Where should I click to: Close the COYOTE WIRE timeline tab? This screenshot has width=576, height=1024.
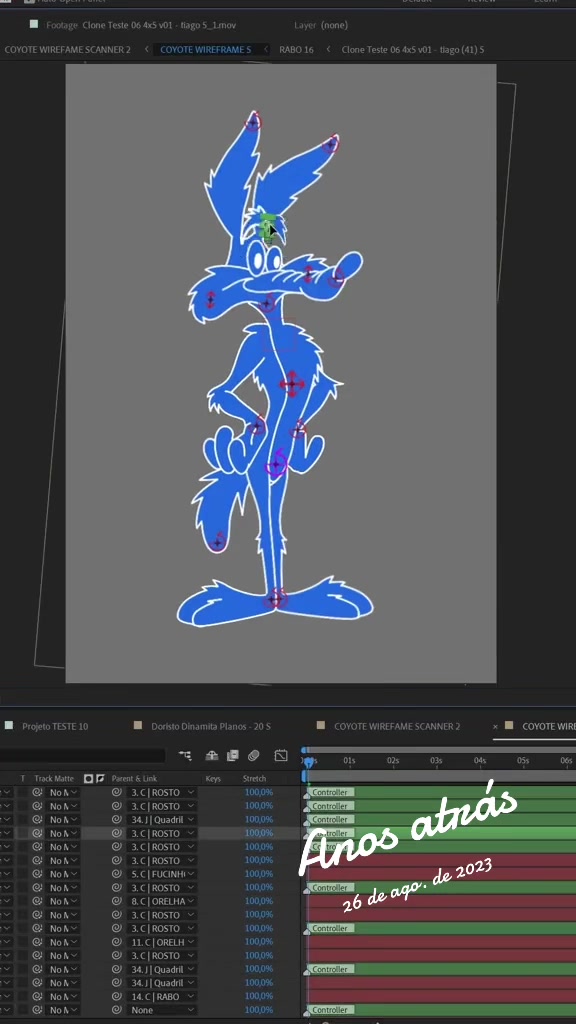(x=495, y=726)
